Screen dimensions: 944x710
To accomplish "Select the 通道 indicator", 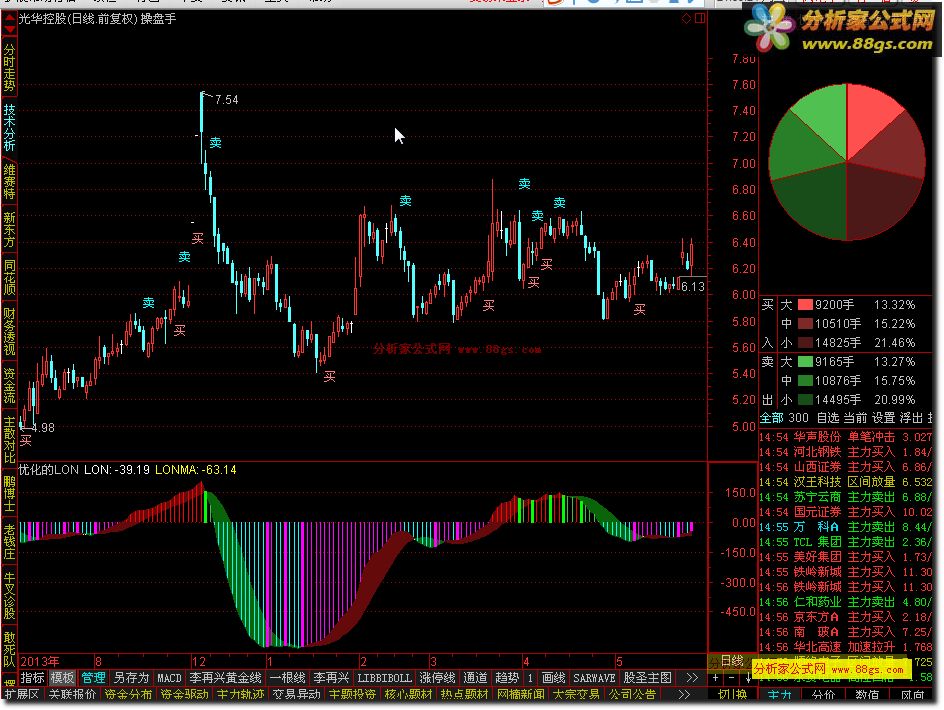I will coord(475,678).
